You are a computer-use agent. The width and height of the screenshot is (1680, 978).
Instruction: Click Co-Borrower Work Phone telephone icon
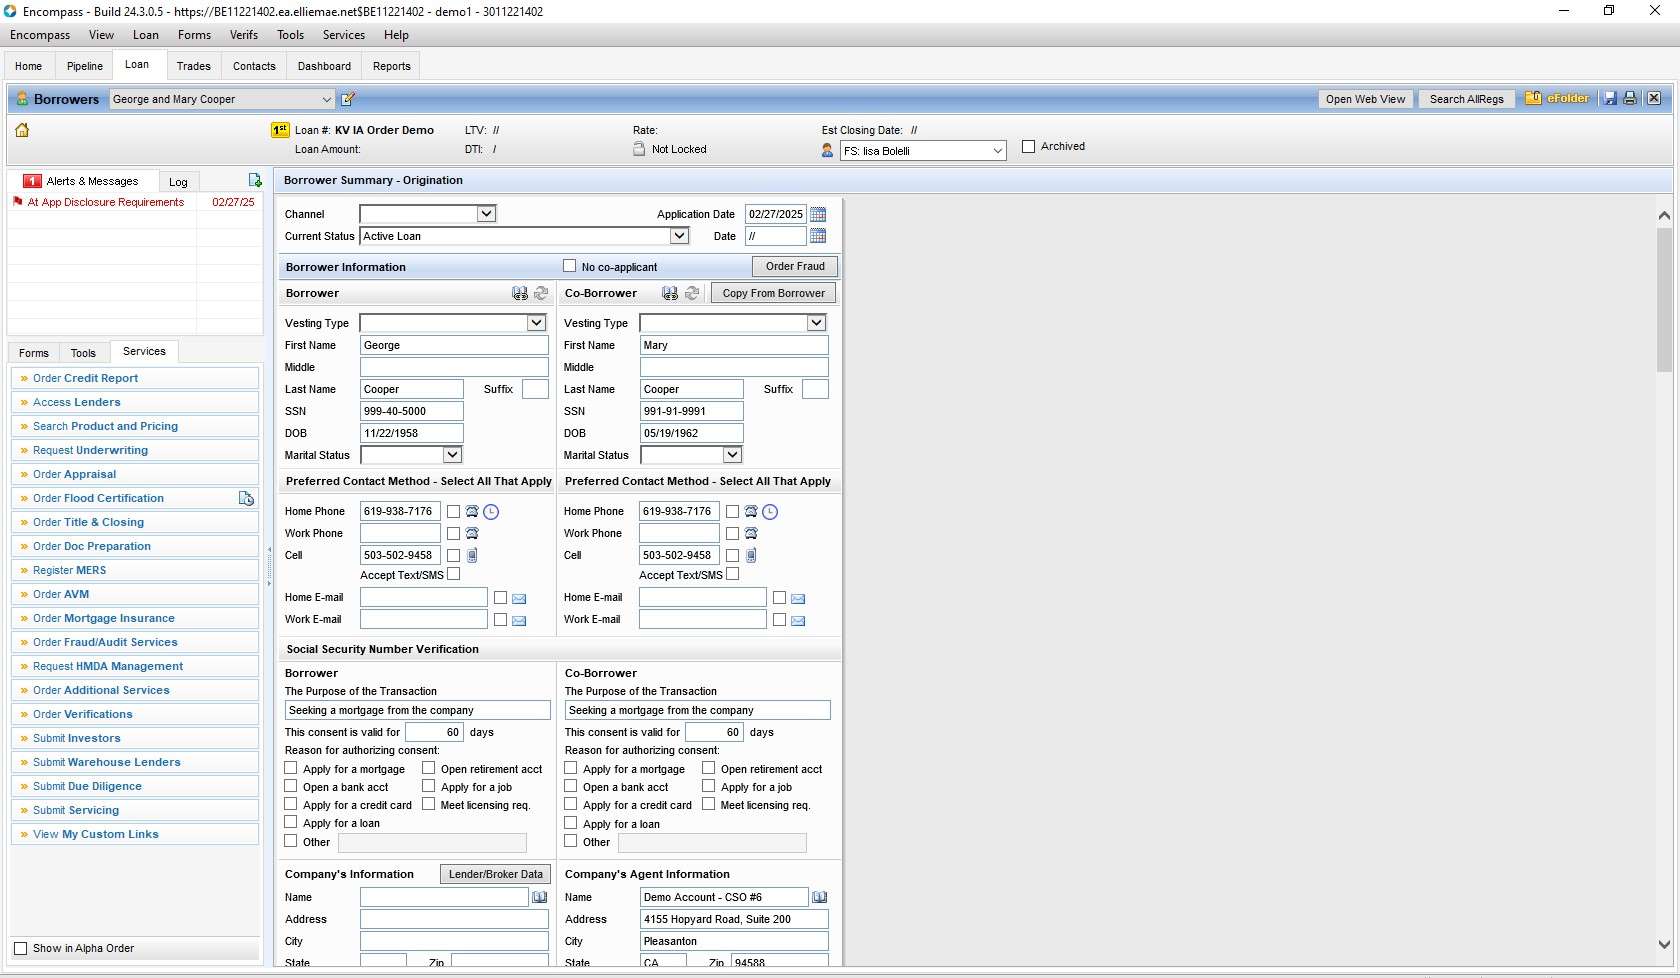point(751,533)
